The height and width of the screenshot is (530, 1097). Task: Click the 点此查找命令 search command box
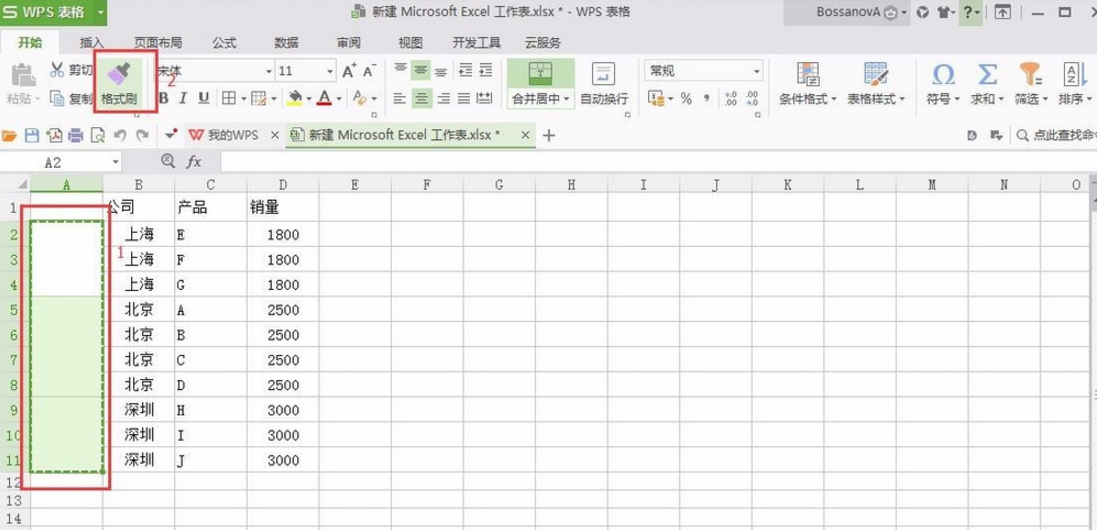click(x=1056, y=135)
